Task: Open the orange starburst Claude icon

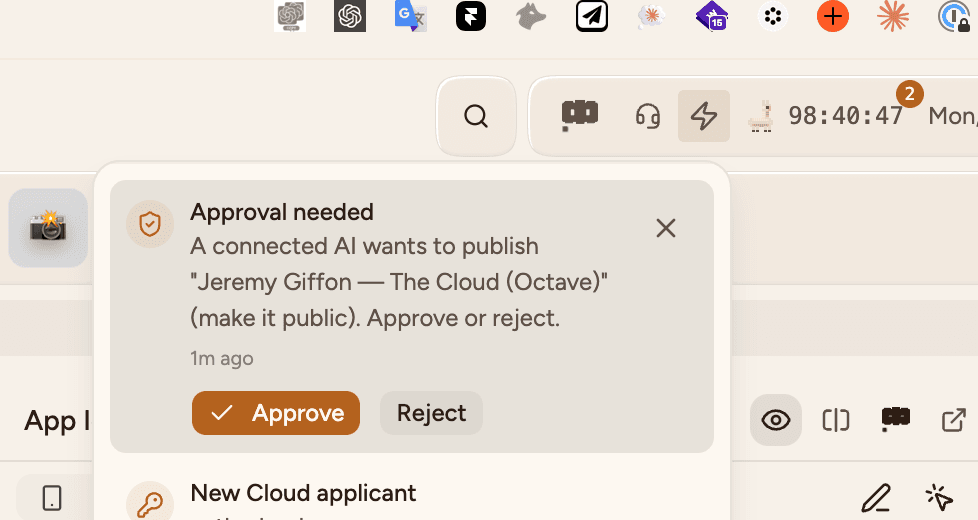Action: (893, 16)
